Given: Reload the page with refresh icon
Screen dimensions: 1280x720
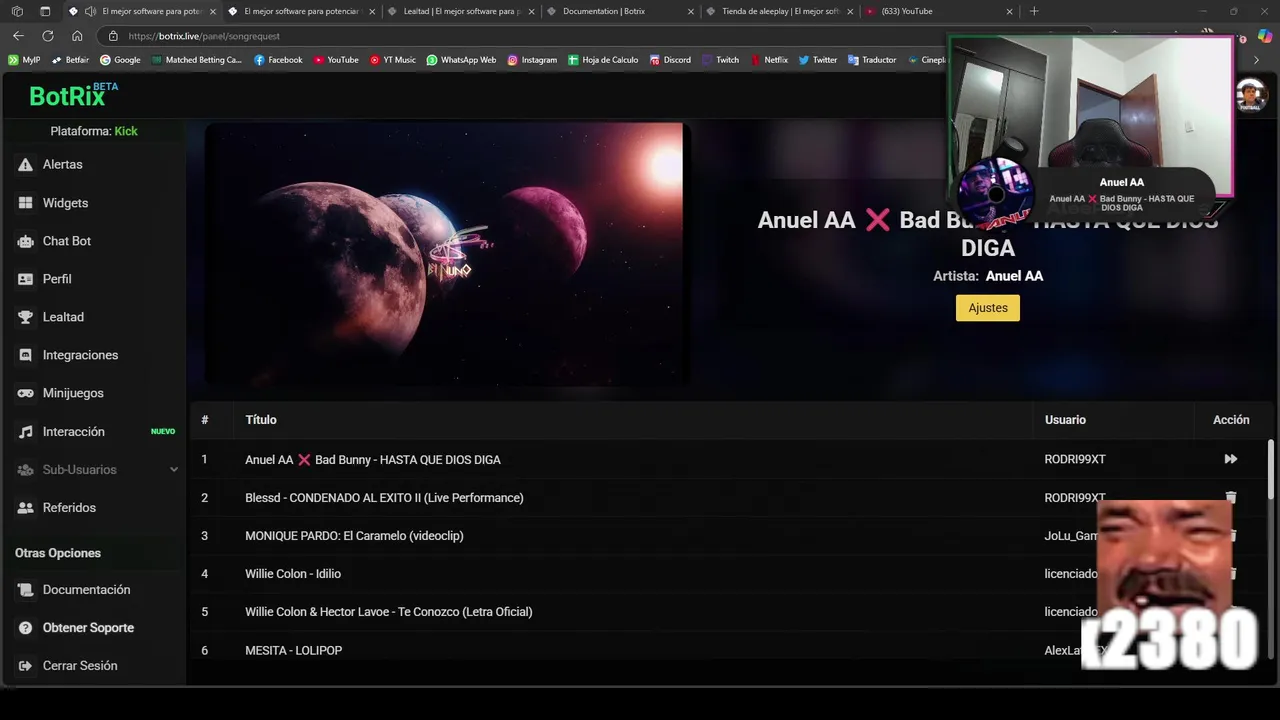Looking at the screenshot, I should tap(47, 36).
